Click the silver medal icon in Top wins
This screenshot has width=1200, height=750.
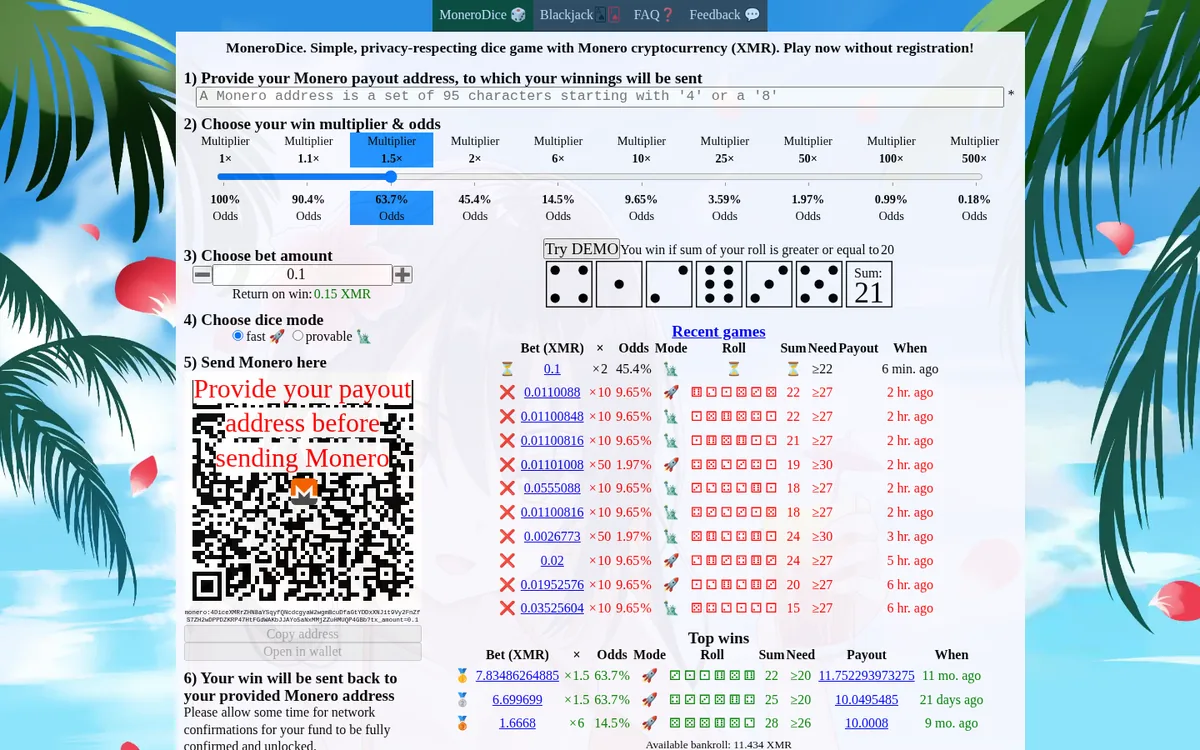(462, 700)
